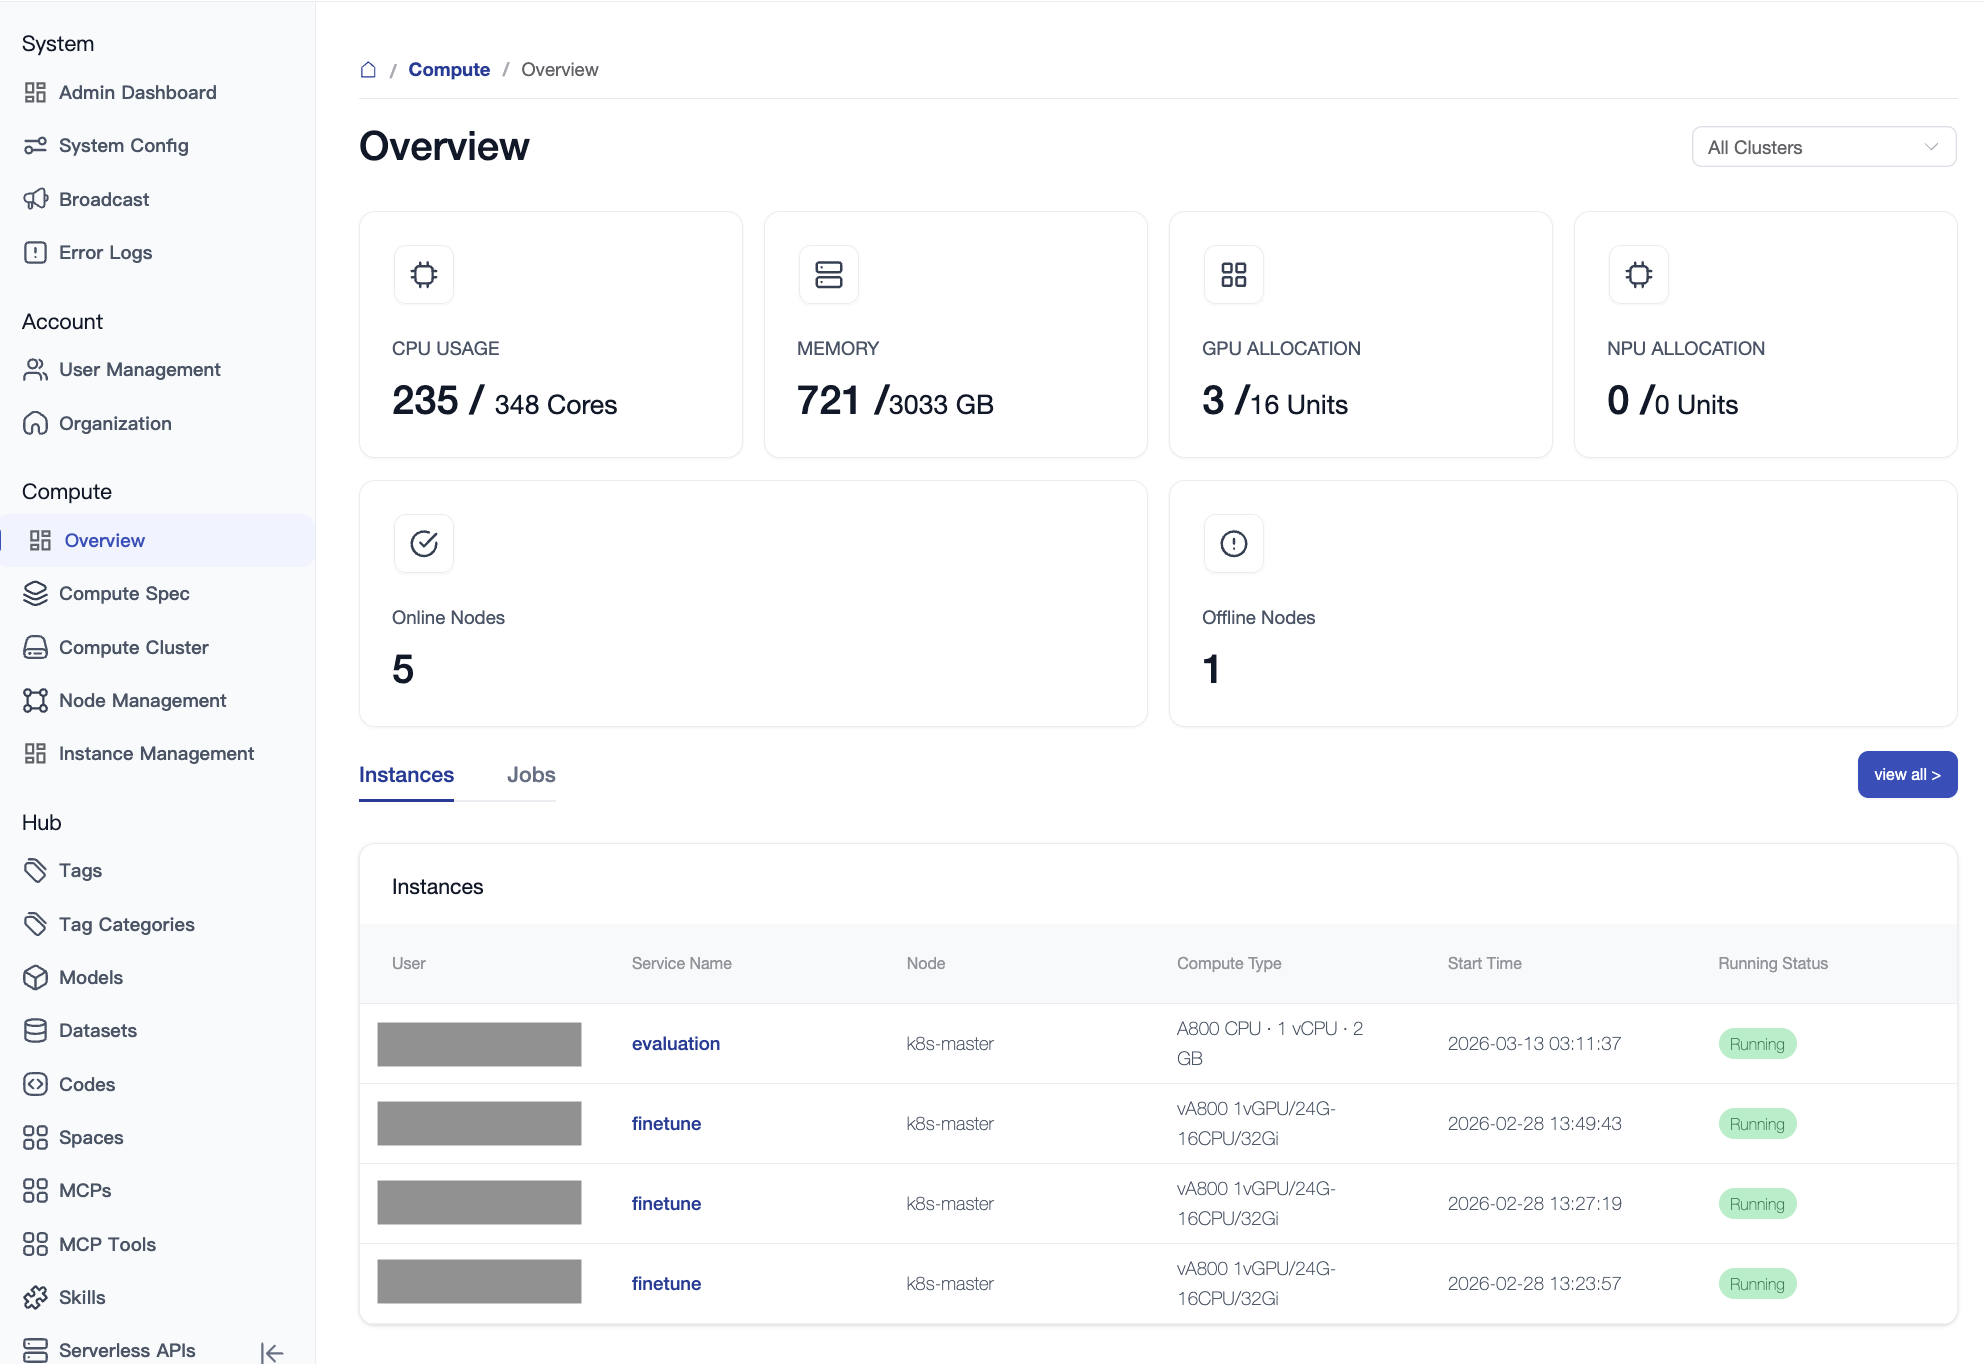Click the evaluation row Running status badge
This screenshot has width=1984, height=1364.
(x=1756, y=1043)
